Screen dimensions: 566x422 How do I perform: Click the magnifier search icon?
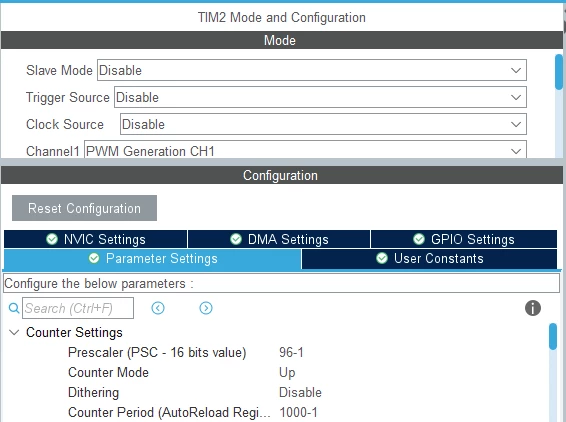14,308
